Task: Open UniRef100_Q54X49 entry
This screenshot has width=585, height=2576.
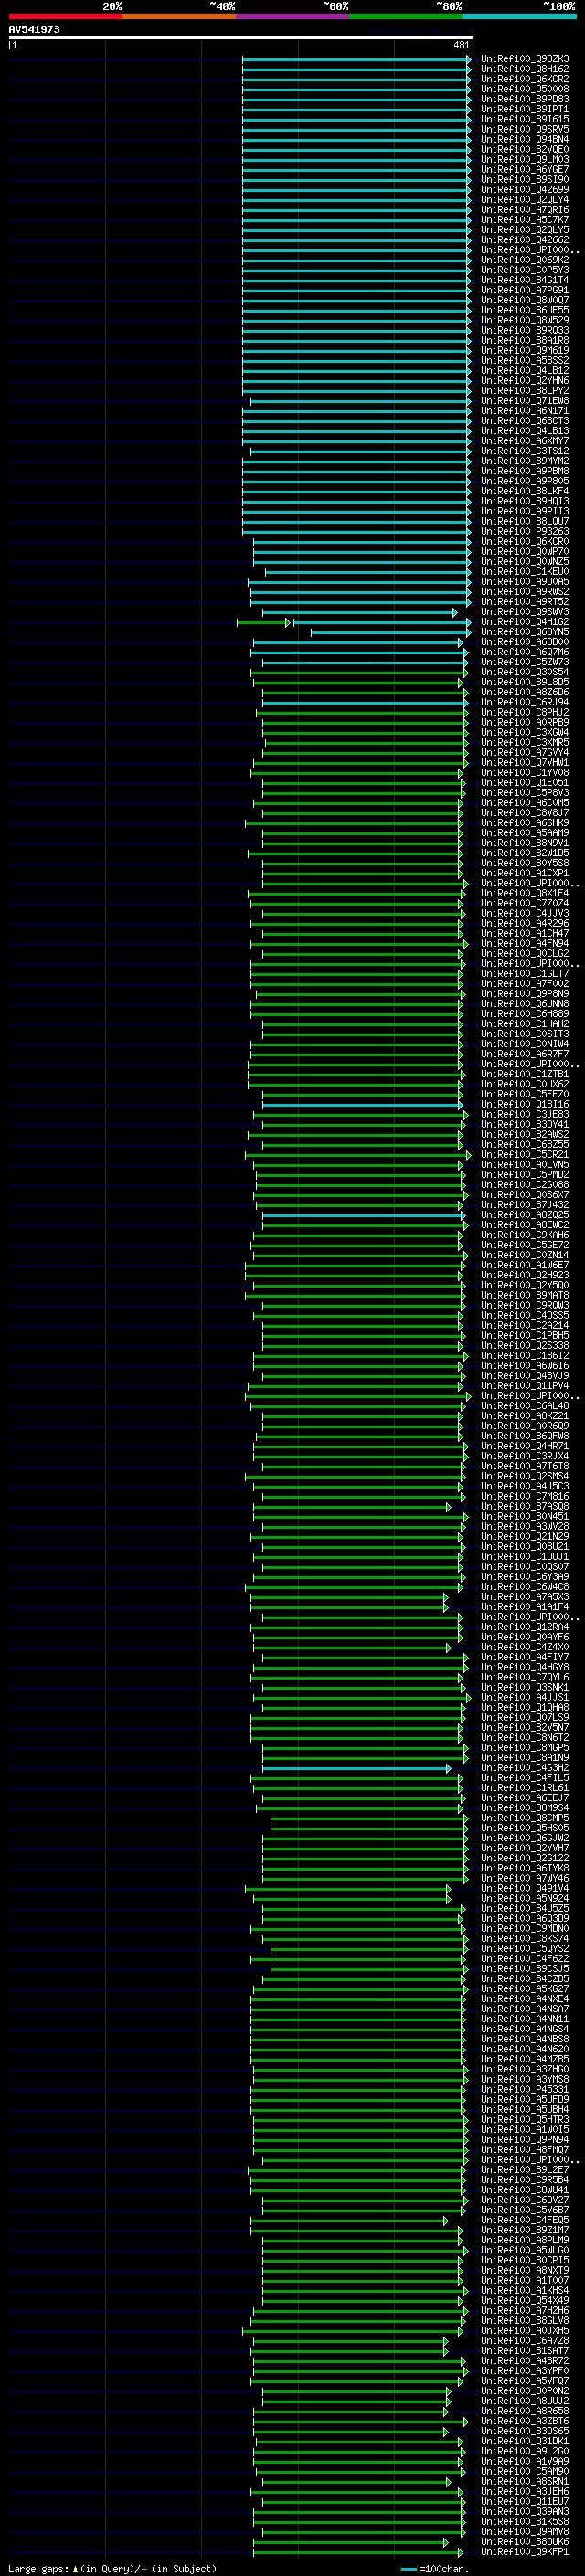Action: [x=524, y=2300]
